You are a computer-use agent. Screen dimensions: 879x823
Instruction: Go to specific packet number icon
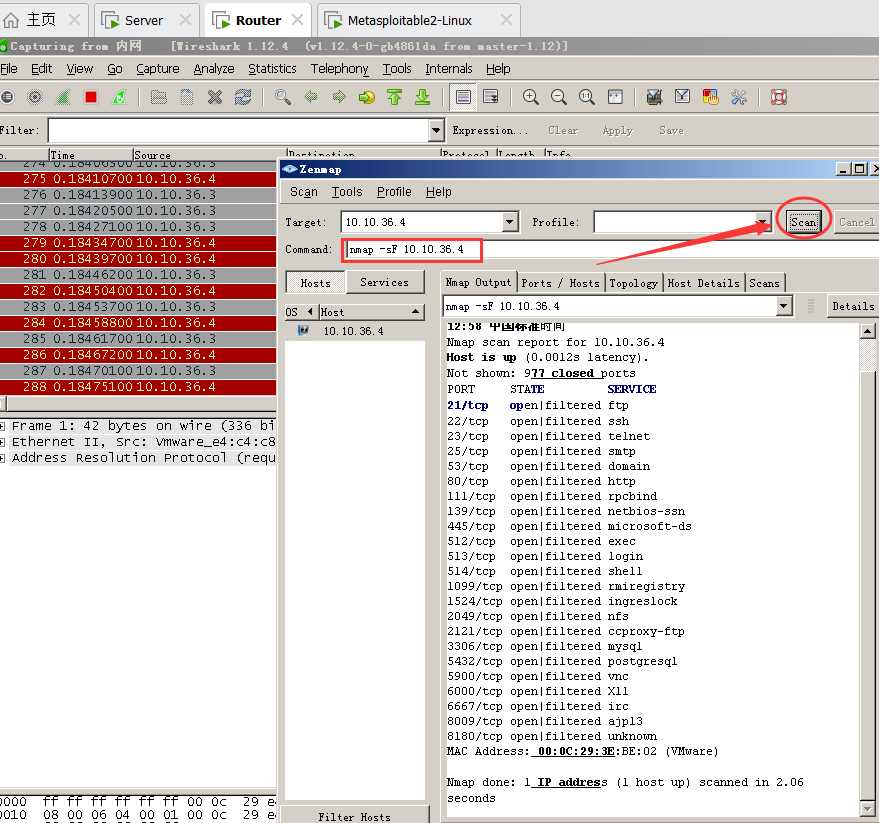pos(367,97)
